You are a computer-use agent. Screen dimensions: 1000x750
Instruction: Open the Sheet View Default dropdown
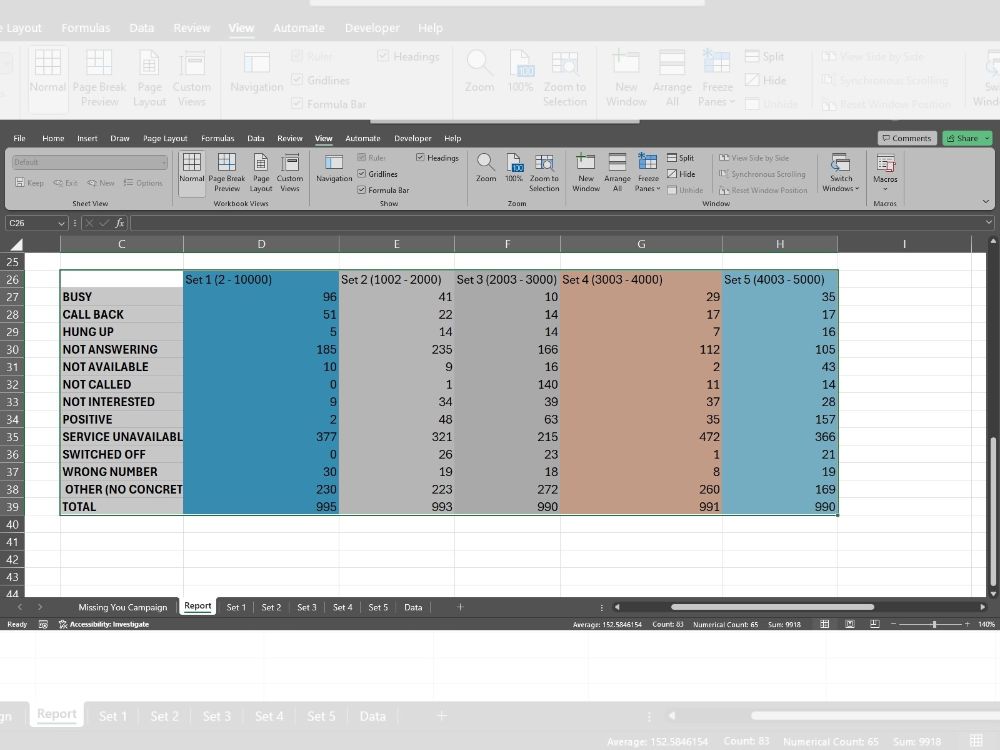(x=89, y=162)
